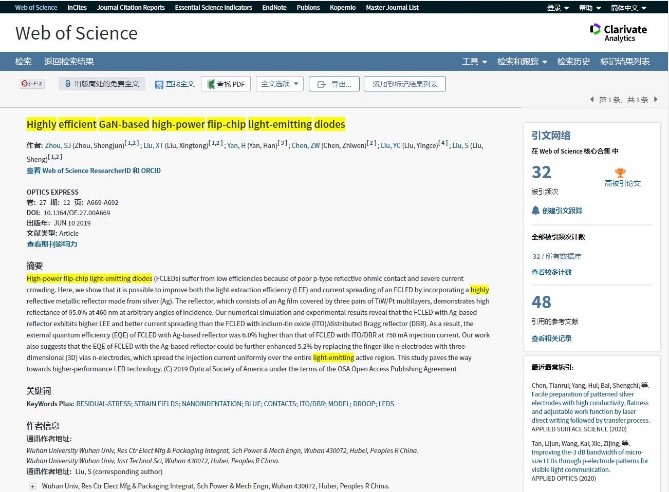
Task: Click the Clarivate Analytics logo
Action: coord(617,33)
